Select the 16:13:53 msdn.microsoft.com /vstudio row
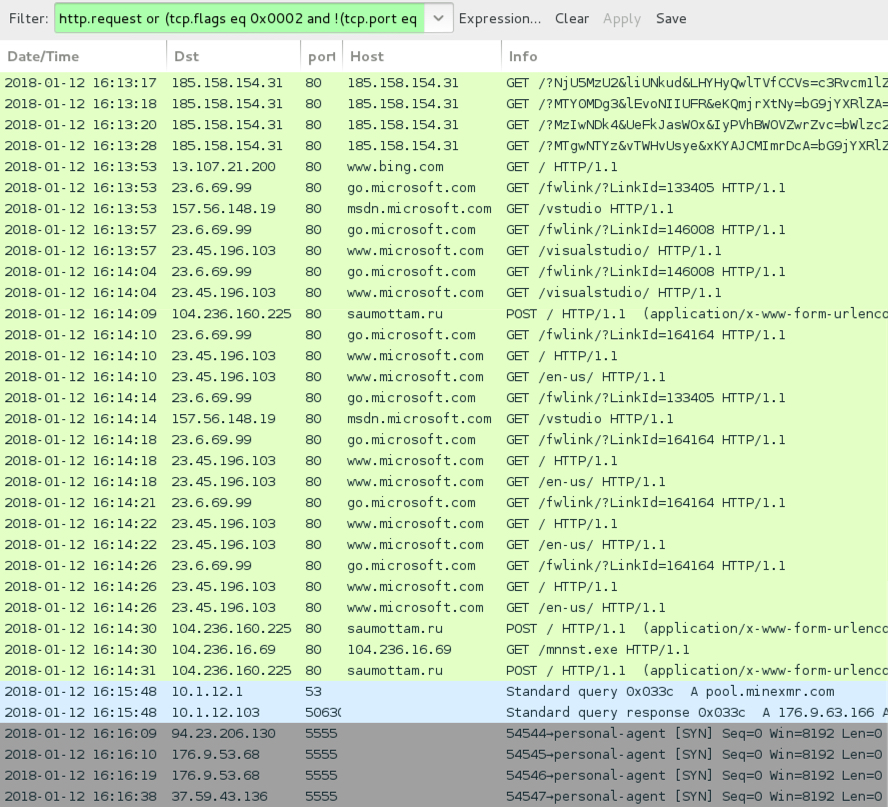 point(444,208)
